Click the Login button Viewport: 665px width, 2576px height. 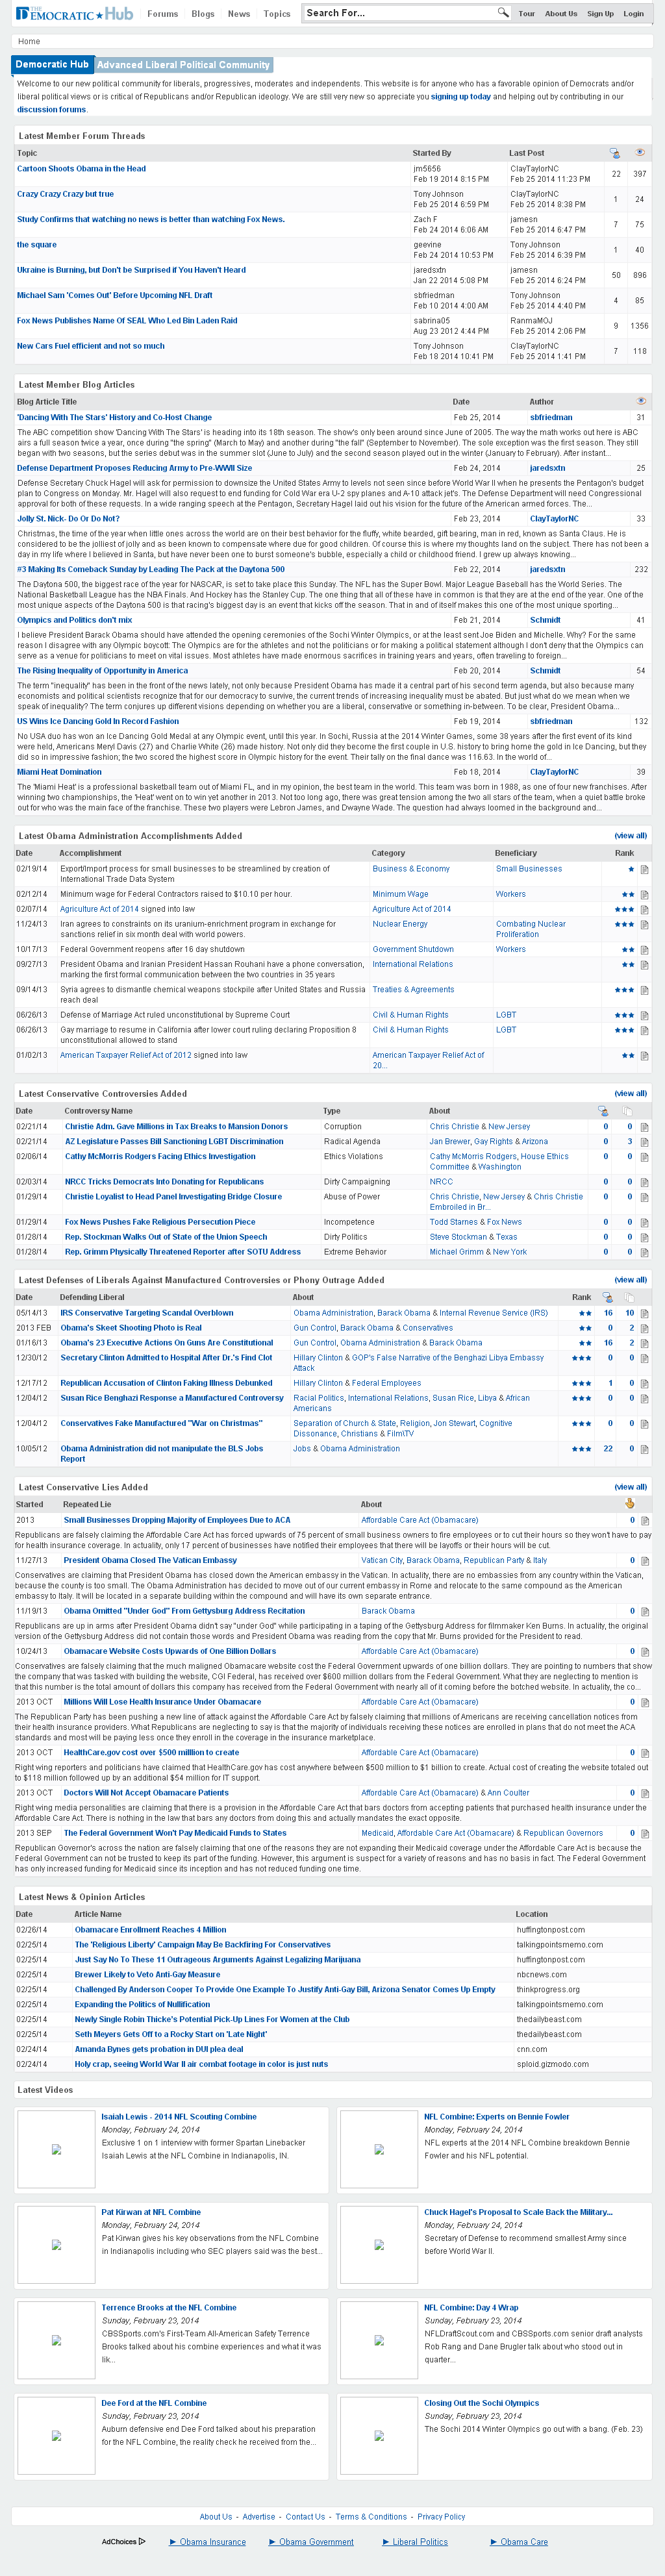[633, 14]
